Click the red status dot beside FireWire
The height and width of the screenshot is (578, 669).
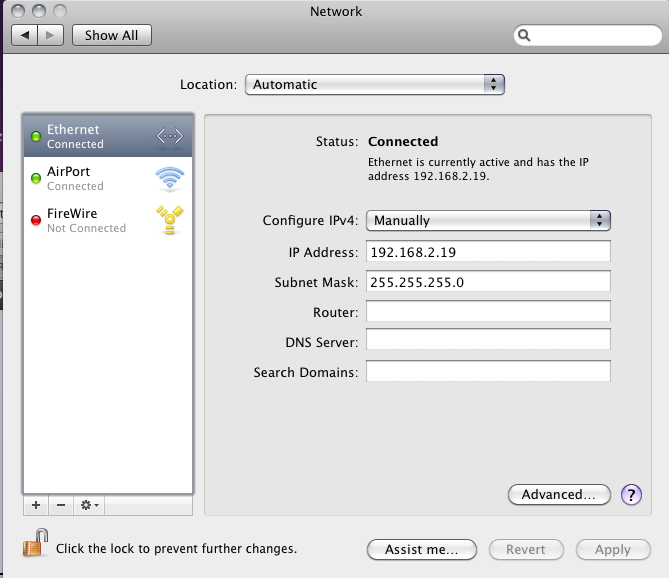click(36, 220)
